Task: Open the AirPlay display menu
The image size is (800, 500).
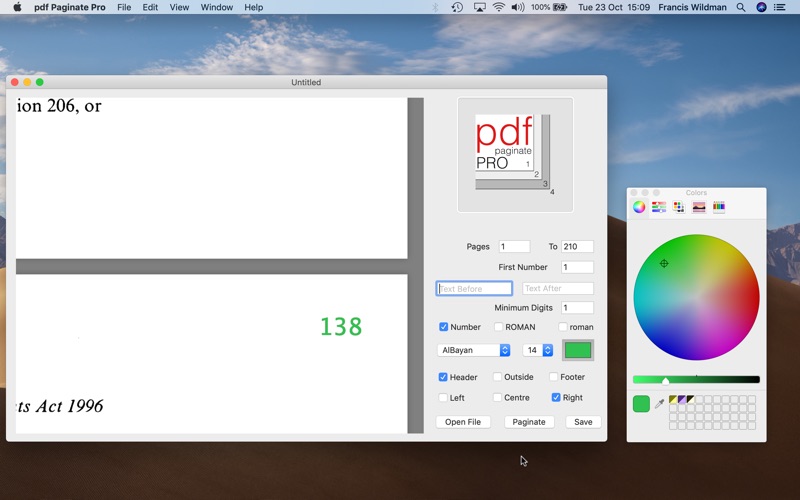Action: [x=479, y=7]
